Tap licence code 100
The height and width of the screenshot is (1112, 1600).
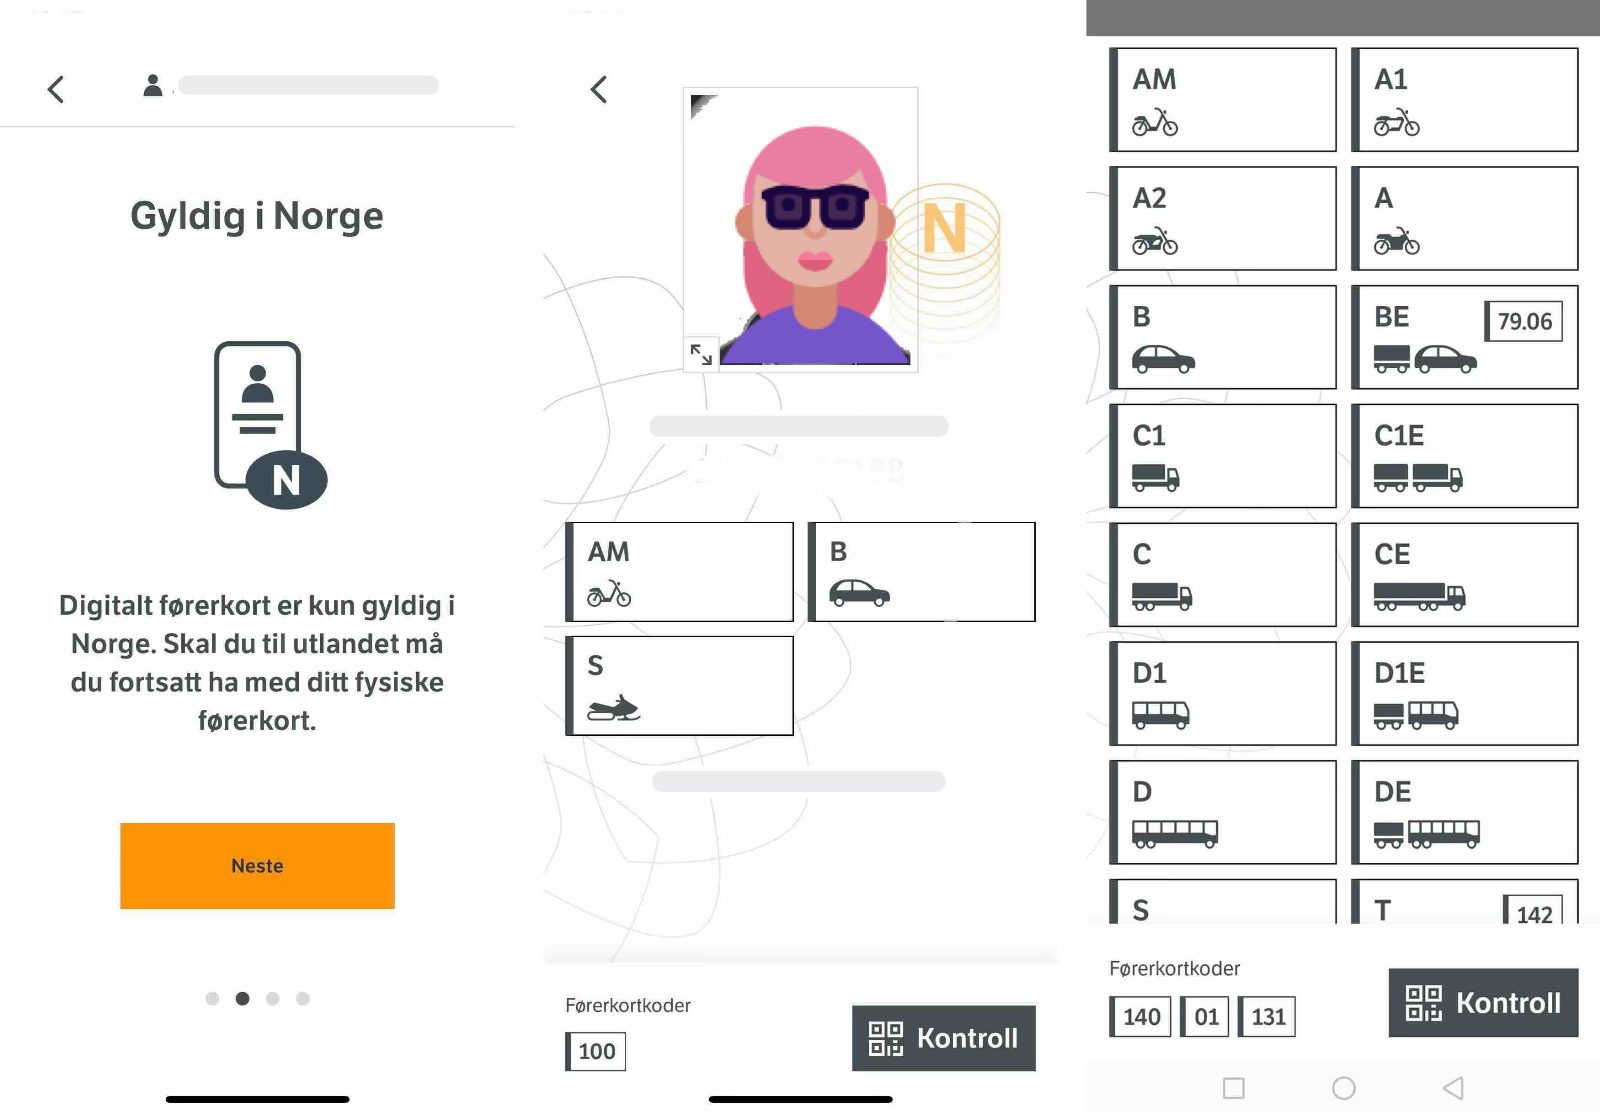[x=596, y=1051]
